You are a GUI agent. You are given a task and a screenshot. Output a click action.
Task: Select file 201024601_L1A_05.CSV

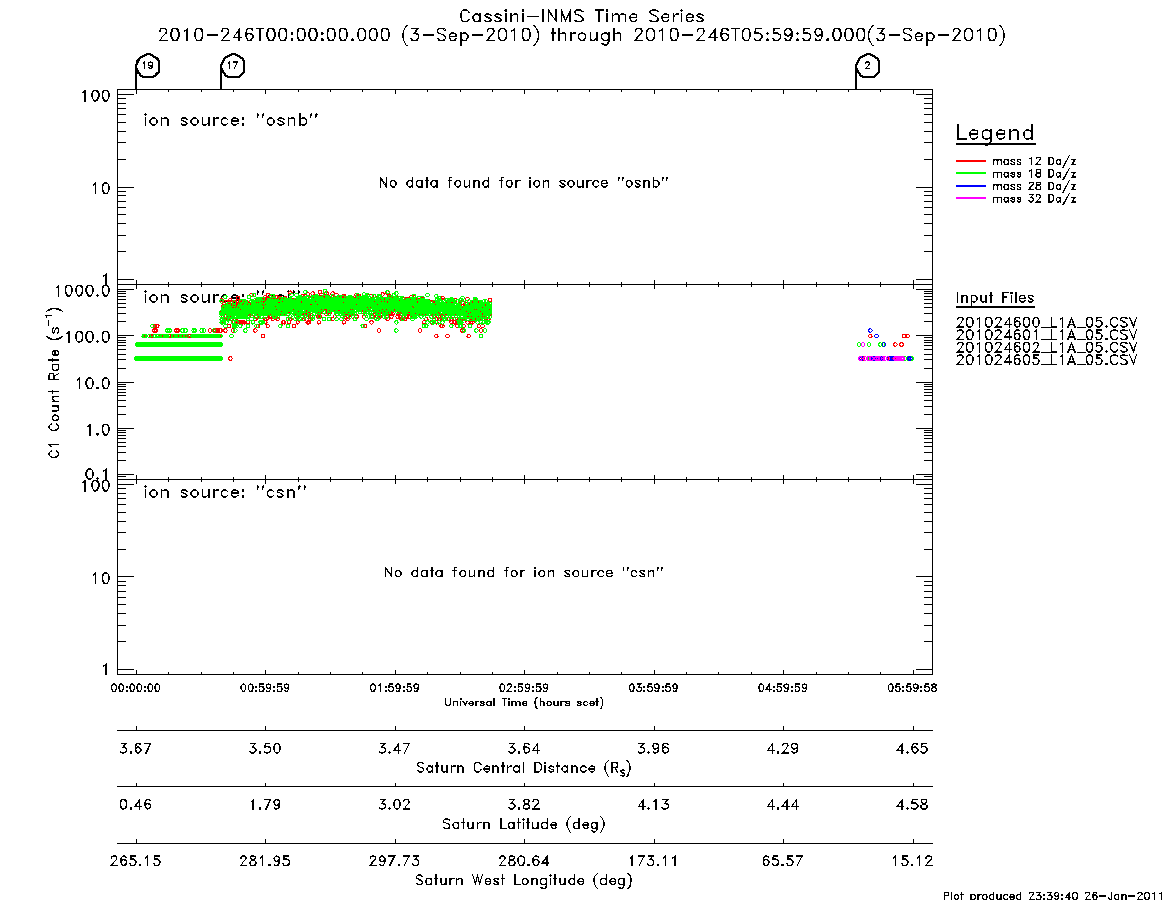click(x=1046, y=335)
